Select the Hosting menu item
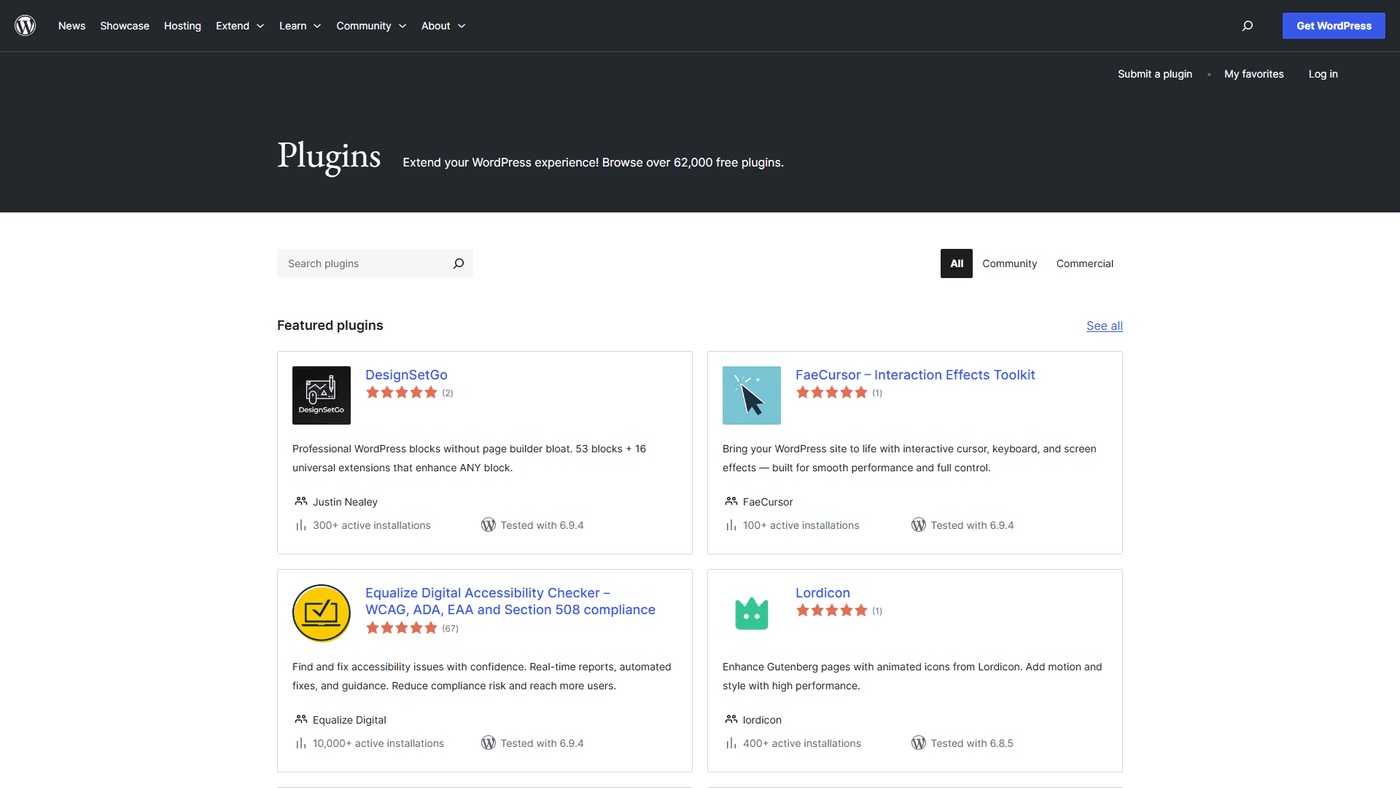The image size is (1400, 788). 182,25
